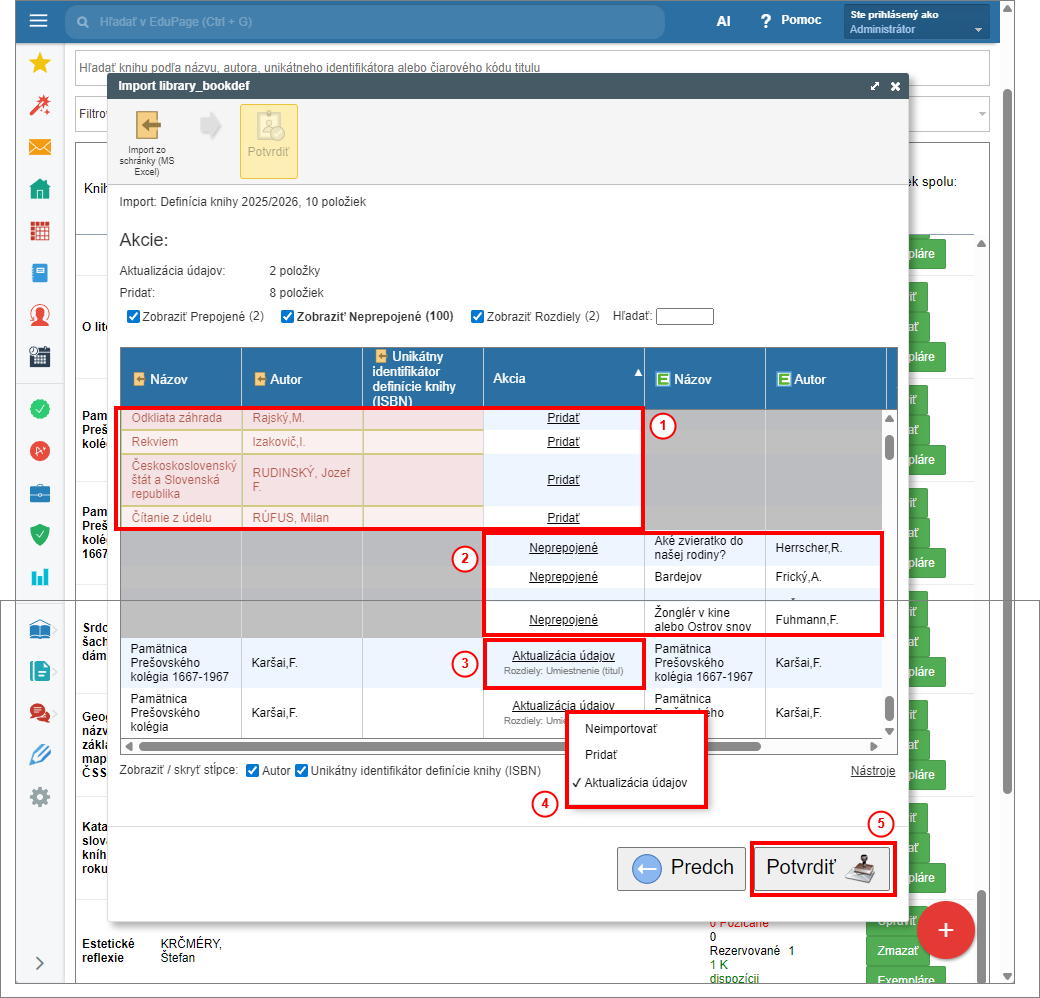Screen dimensions: 1040x998
Task: Uncheck Zobraziť Neprepojené checkbox
Action: (x=288, y=317)
